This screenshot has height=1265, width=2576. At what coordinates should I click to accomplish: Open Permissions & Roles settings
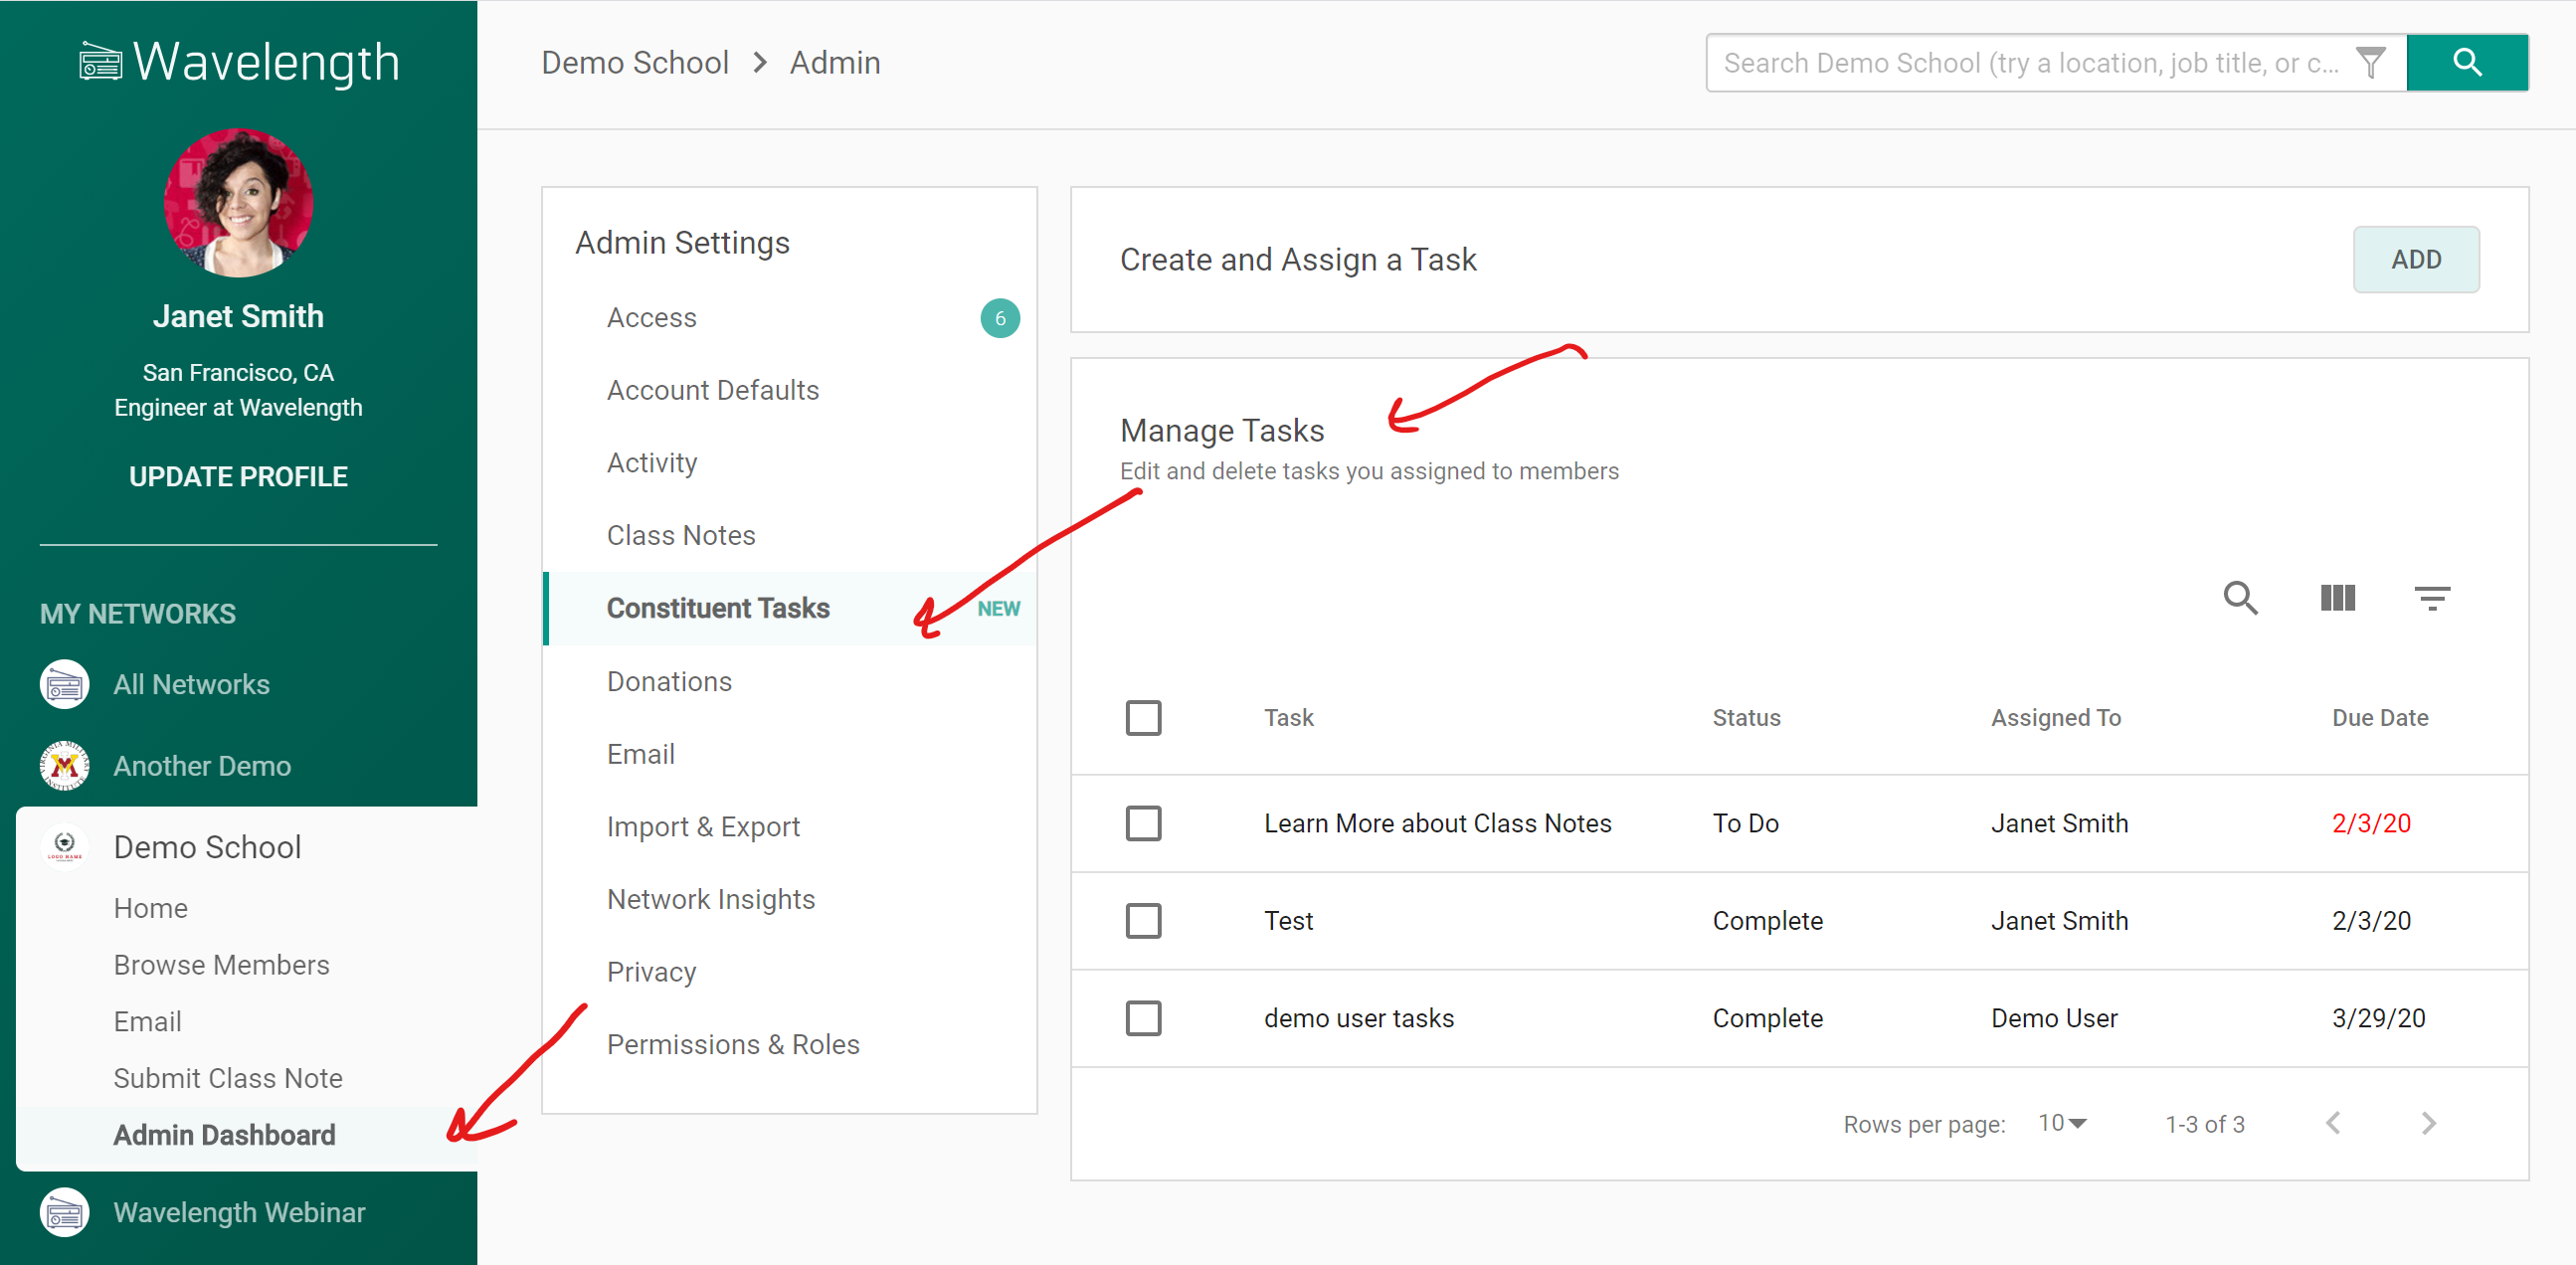(x=733, y=1044)
